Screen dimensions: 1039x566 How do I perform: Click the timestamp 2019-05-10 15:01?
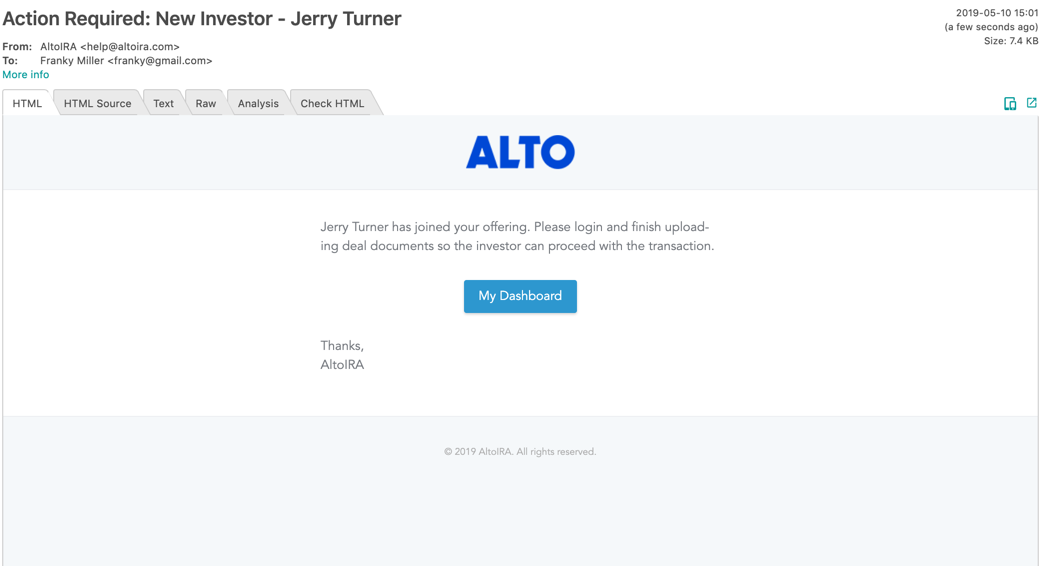pyautogui.click(x=996, y=13)
